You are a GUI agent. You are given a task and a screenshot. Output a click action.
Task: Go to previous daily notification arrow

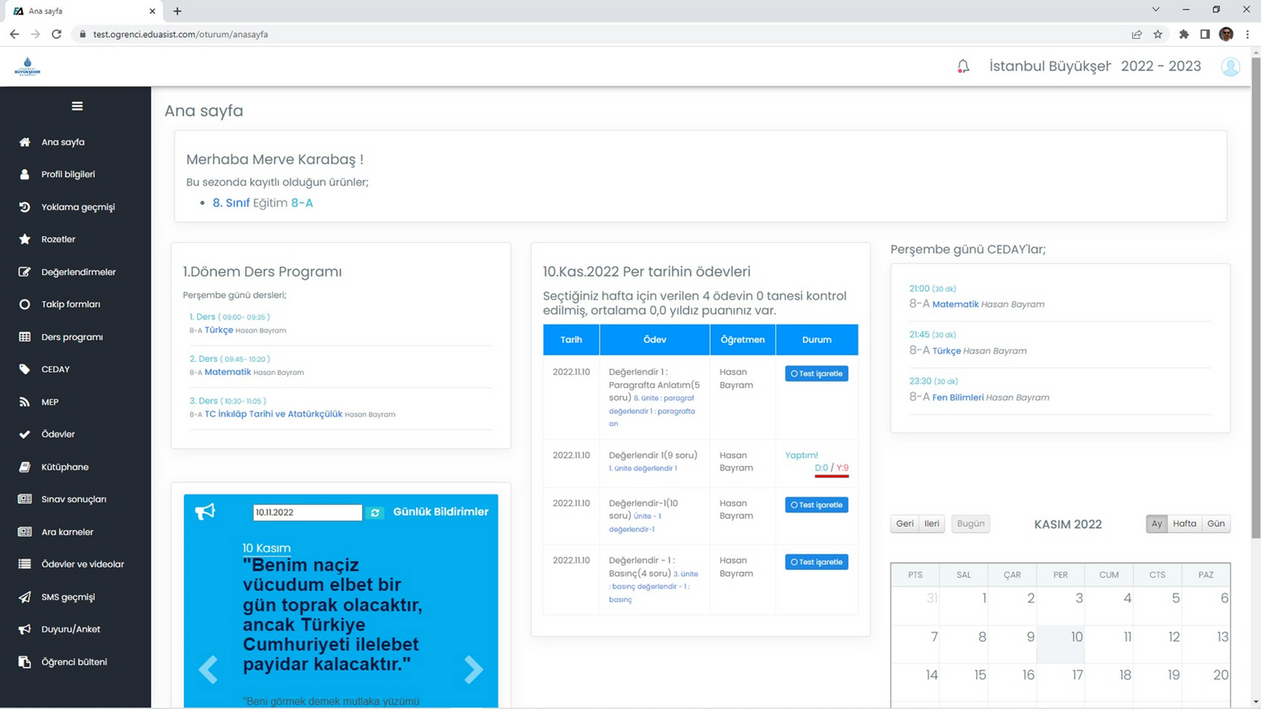208,669
